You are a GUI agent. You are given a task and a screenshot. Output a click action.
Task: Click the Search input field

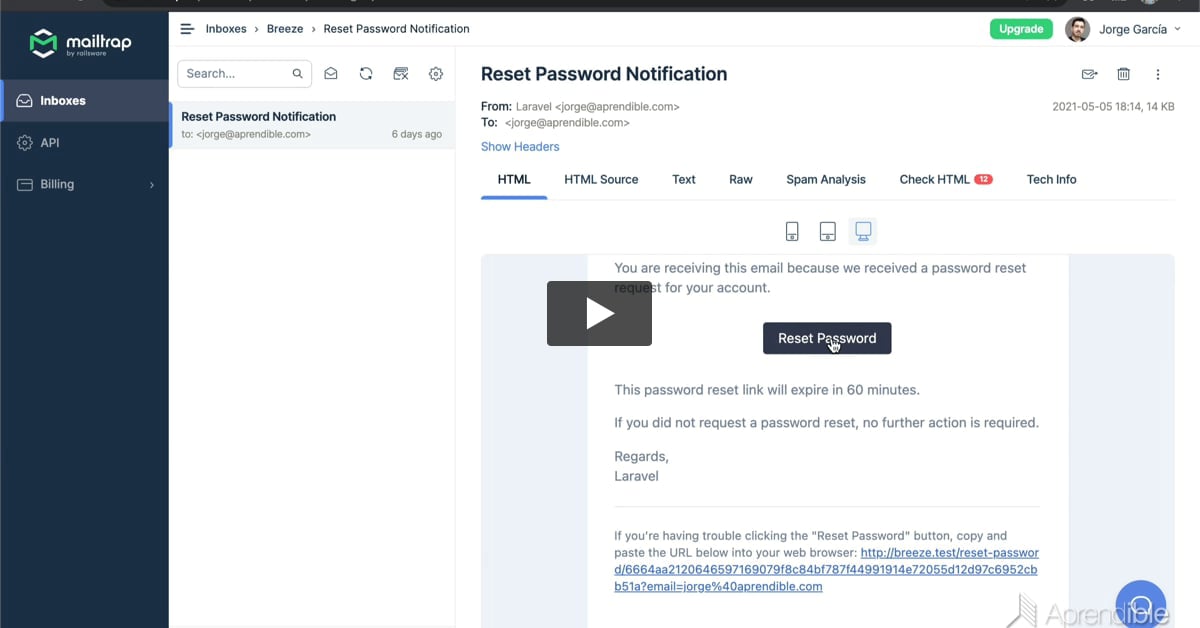(245, 74)
